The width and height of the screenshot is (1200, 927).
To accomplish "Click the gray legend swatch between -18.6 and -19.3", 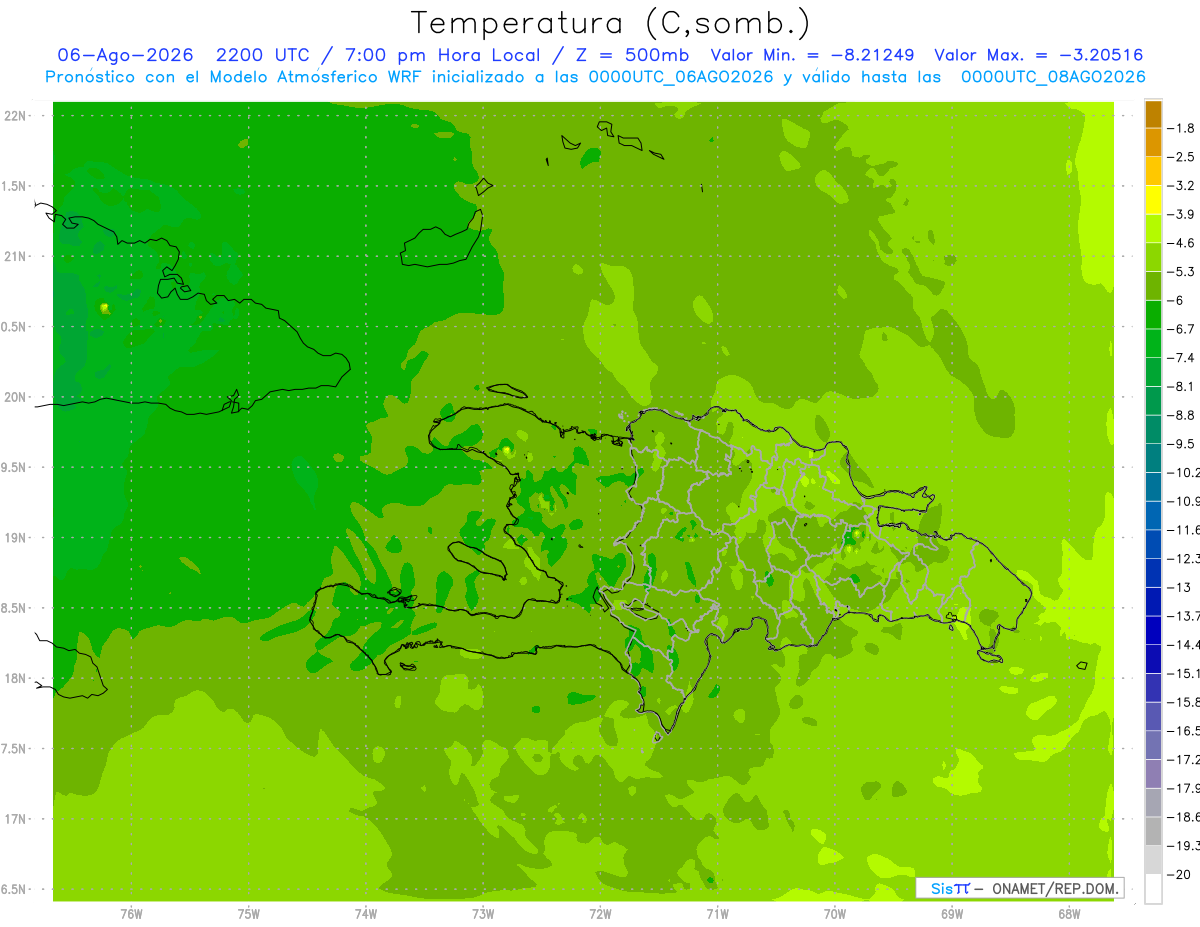I will click(x=1153, y=831).
